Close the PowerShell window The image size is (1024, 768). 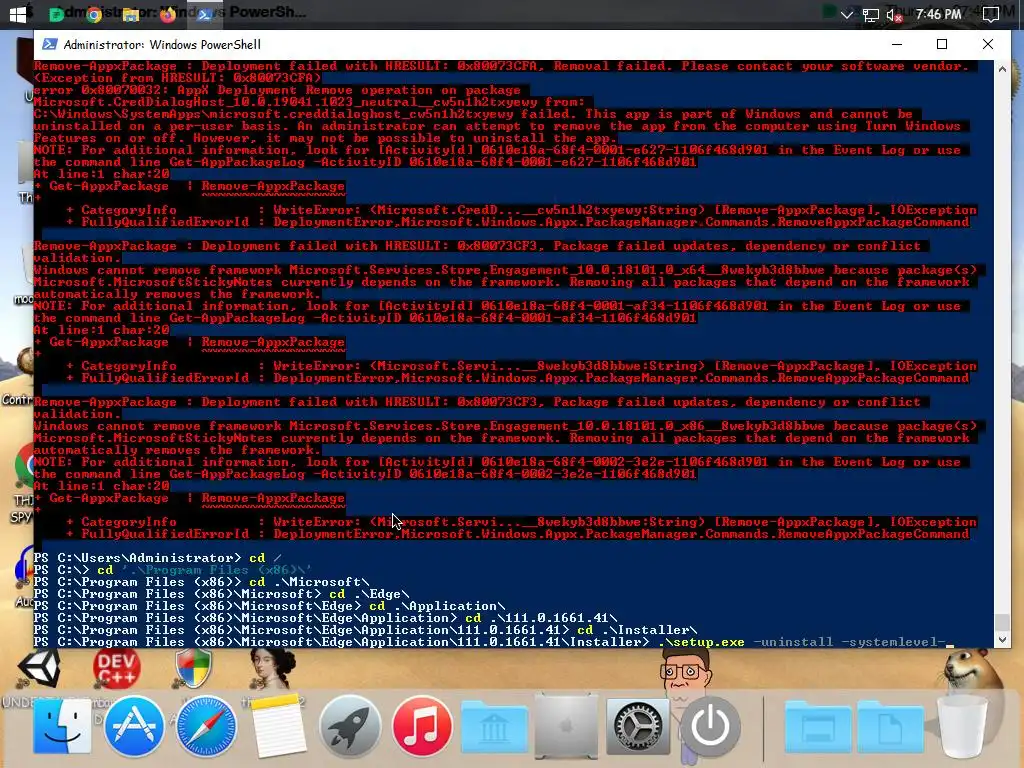pyautogui.click(x=988, y=44)
